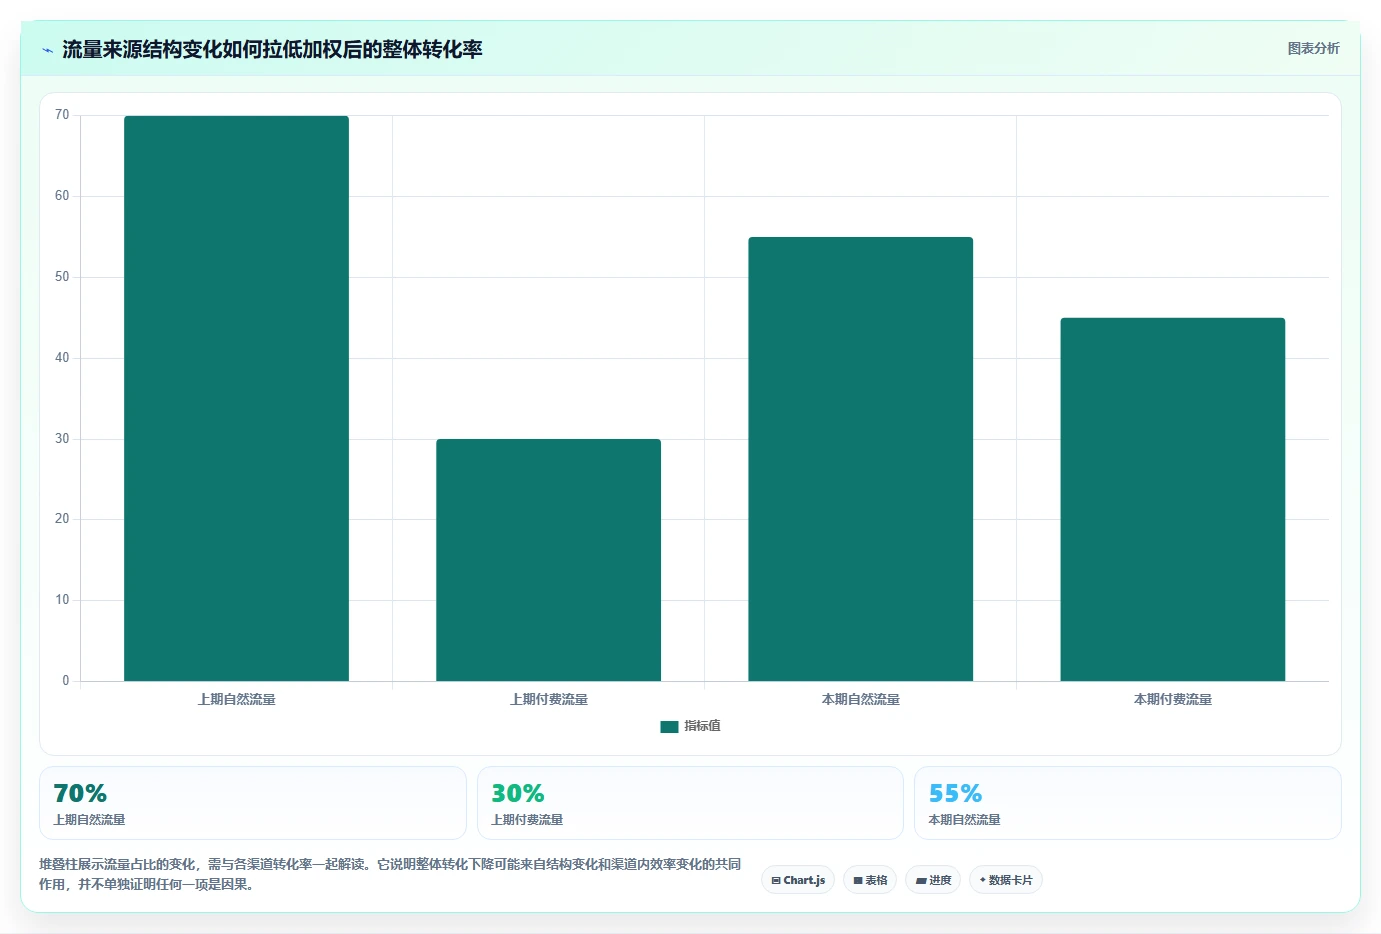Viewport: 1381px width, 934px height.
Task: Click the 本期自然流量 x-axis label
Action: click(860, 699)
